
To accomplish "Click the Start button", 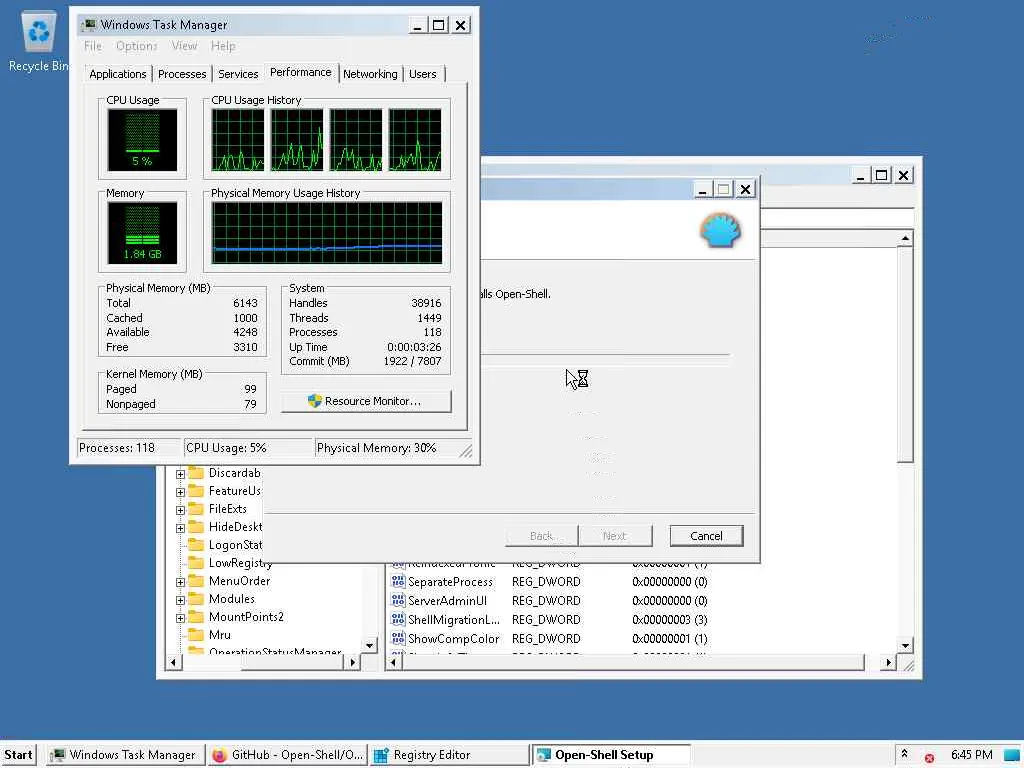I will [x=18, y=755].
